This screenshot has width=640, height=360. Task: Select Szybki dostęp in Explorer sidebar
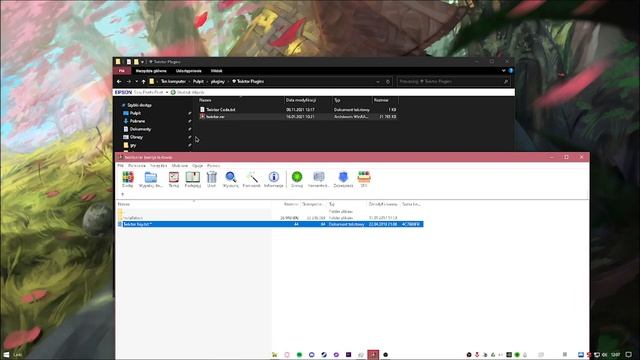coord(136,105)
